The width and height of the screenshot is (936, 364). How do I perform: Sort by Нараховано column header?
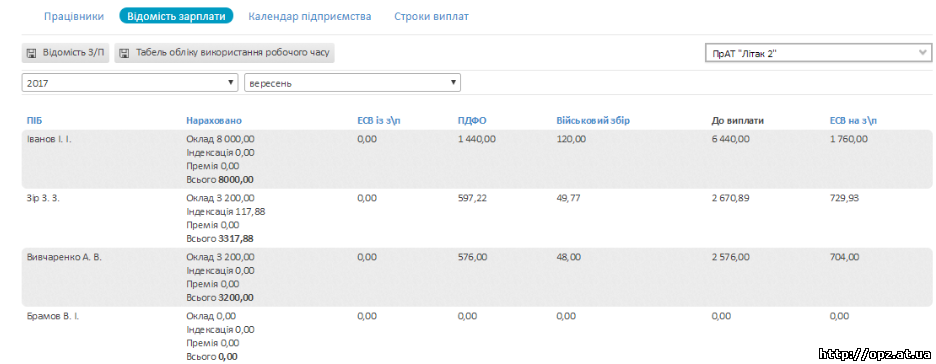tap(214, 121)
